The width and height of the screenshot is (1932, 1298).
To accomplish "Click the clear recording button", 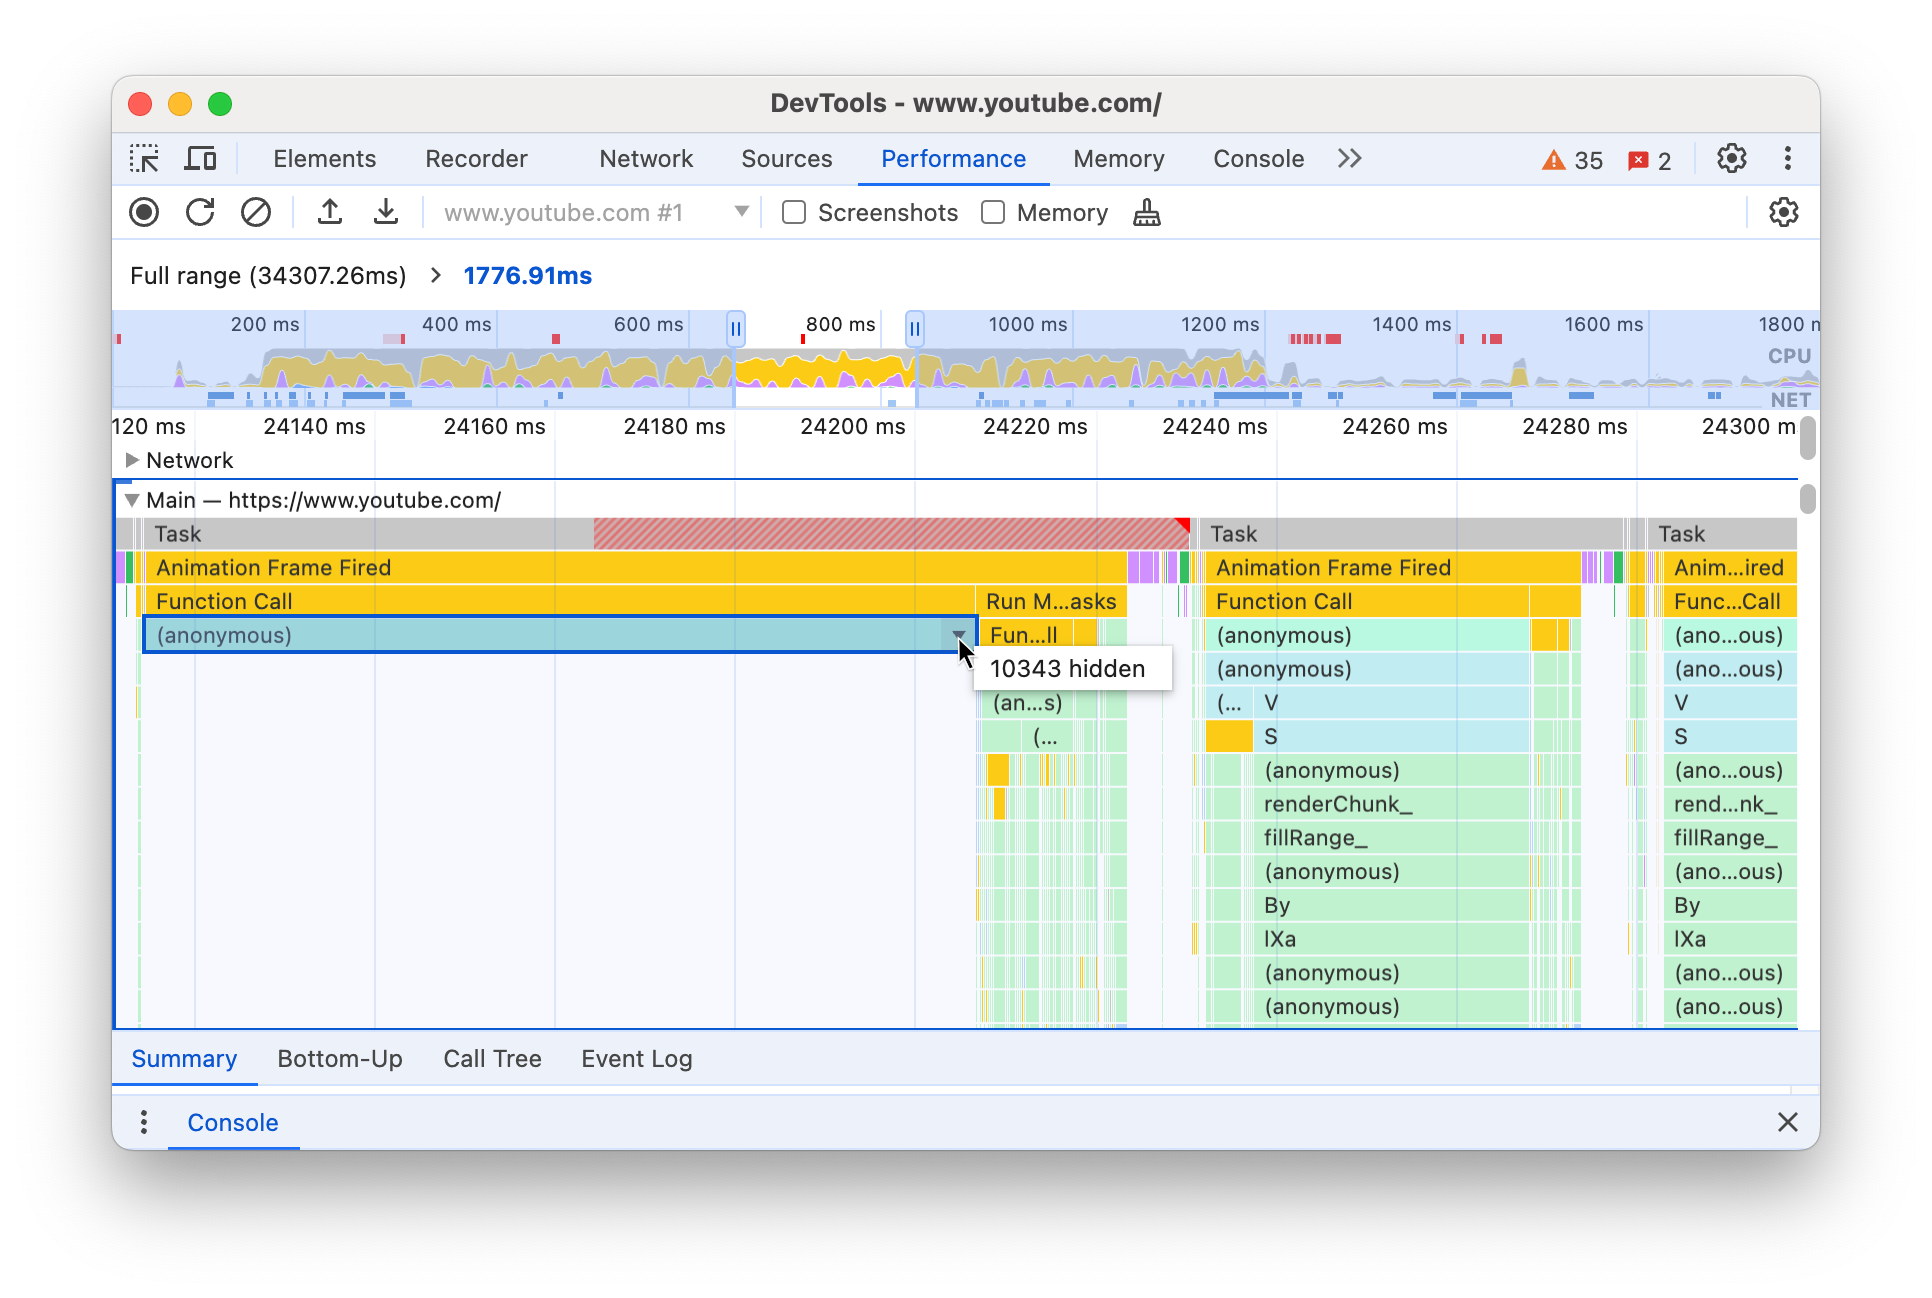I will (253, 213).
